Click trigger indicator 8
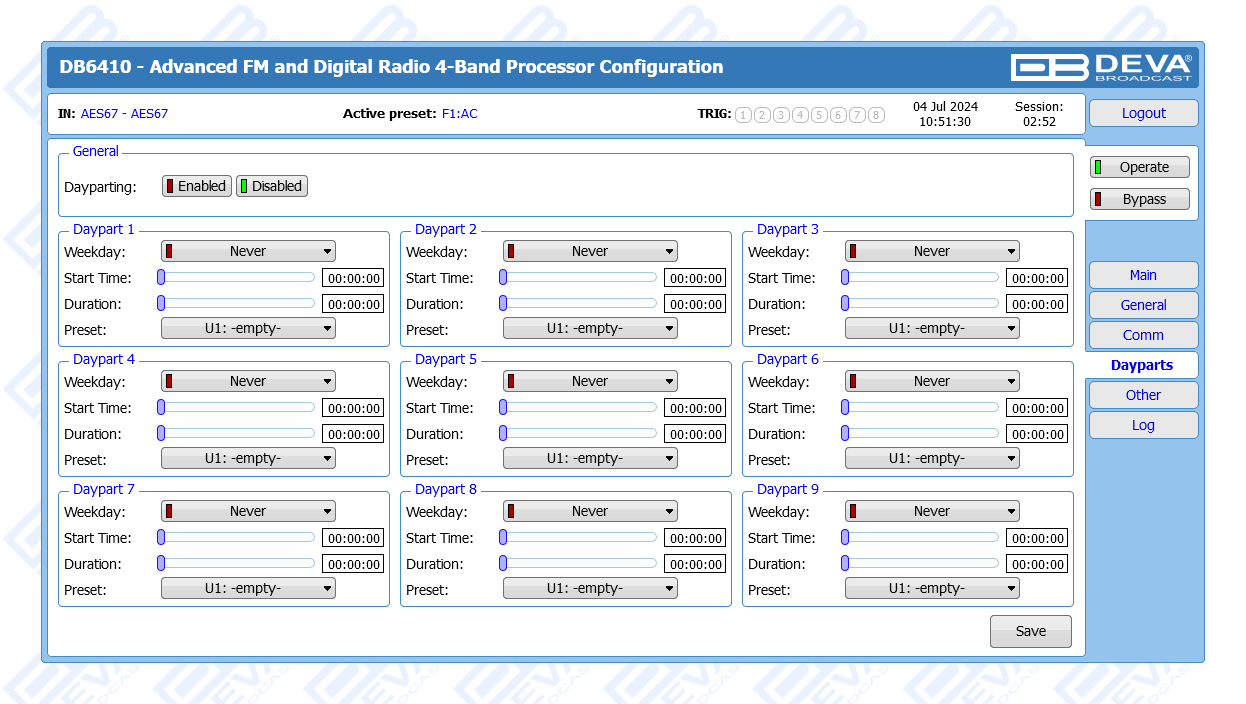 (x=876, y=115)
